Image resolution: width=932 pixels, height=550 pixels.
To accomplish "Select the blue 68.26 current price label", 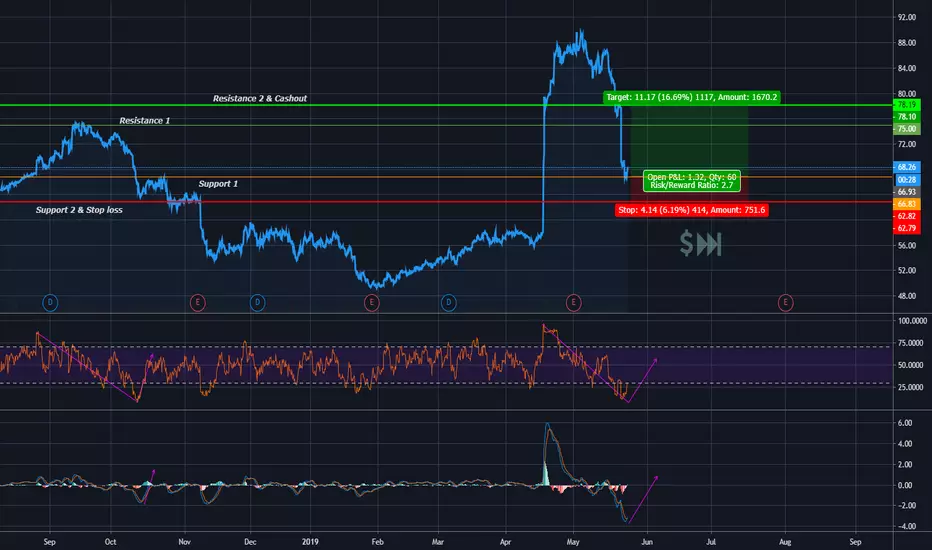I will 906,167.
